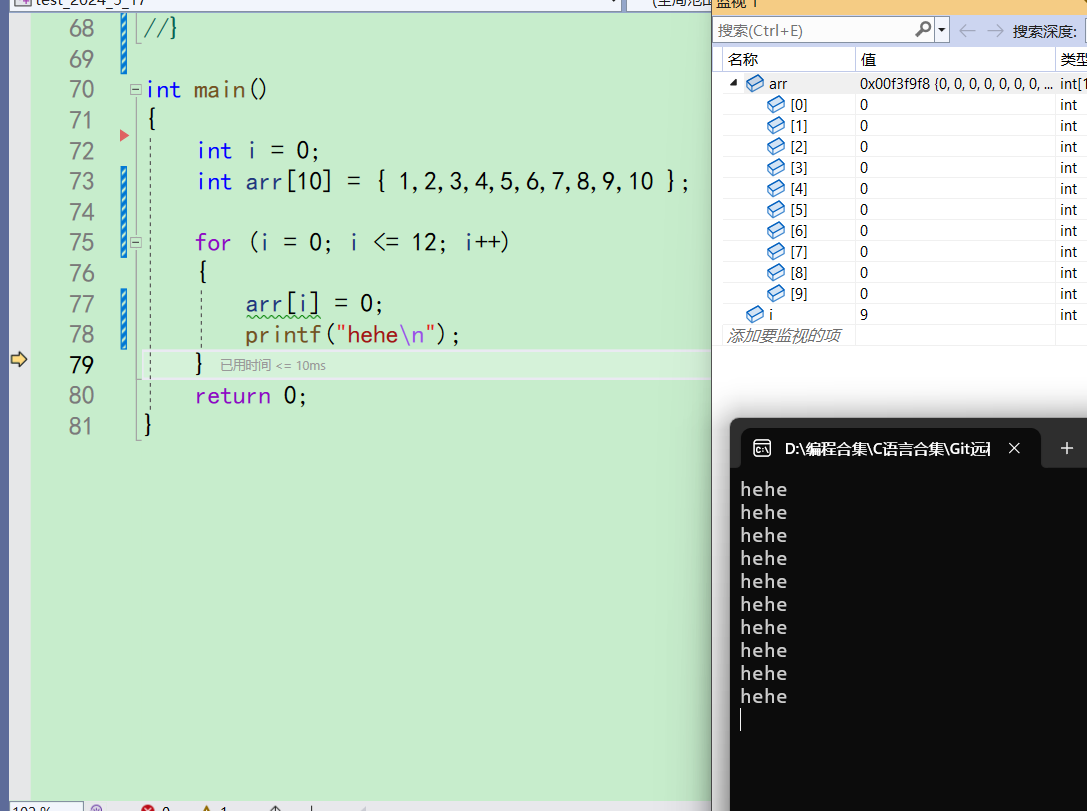
Task: Click 'int main()' declaration
Action: (207, 89)
